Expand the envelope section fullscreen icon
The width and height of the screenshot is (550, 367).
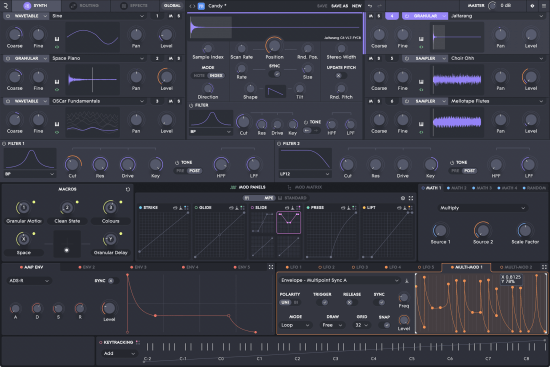271,267
